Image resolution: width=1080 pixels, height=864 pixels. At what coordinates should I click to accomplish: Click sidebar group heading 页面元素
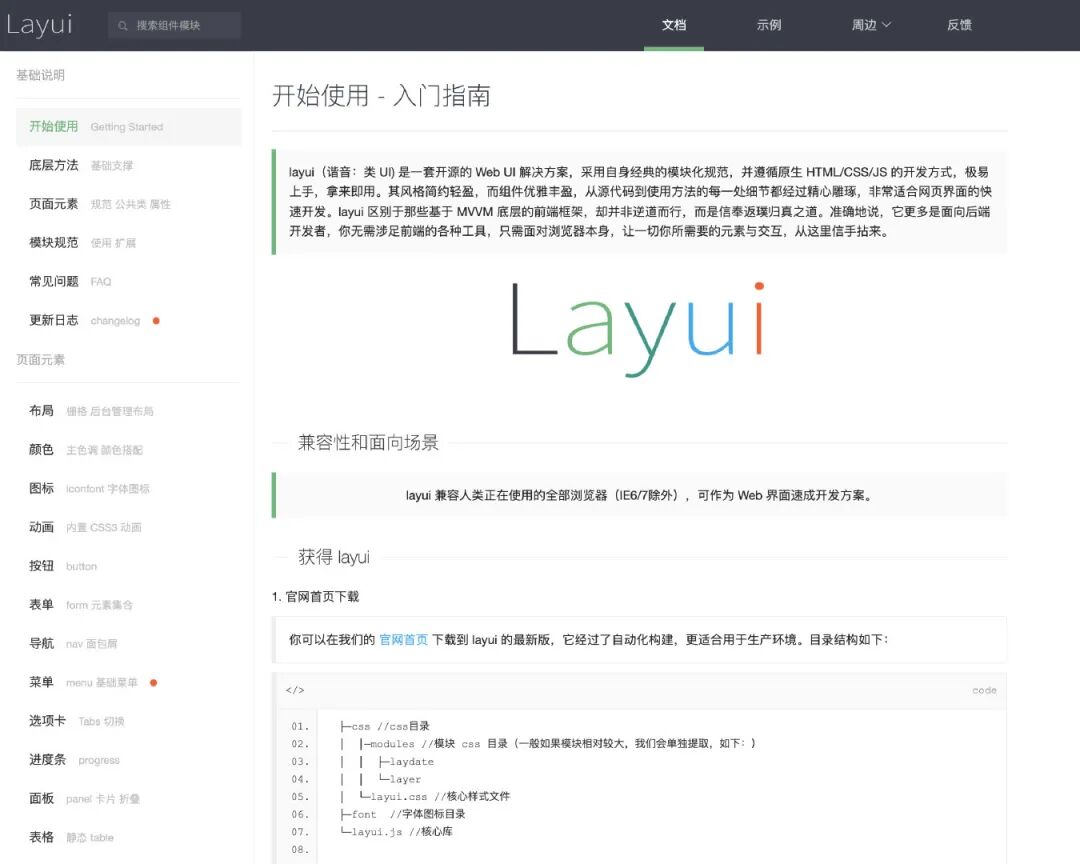(41, 360)
